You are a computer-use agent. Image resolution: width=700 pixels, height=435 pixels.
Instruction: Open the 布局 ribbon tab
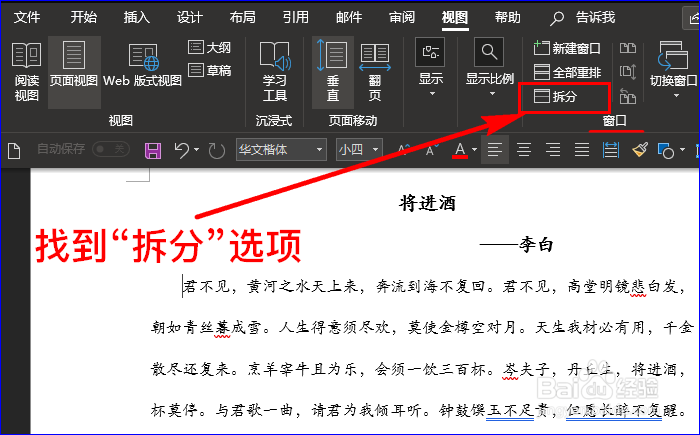pyautogui.click(x=243, y=17)
